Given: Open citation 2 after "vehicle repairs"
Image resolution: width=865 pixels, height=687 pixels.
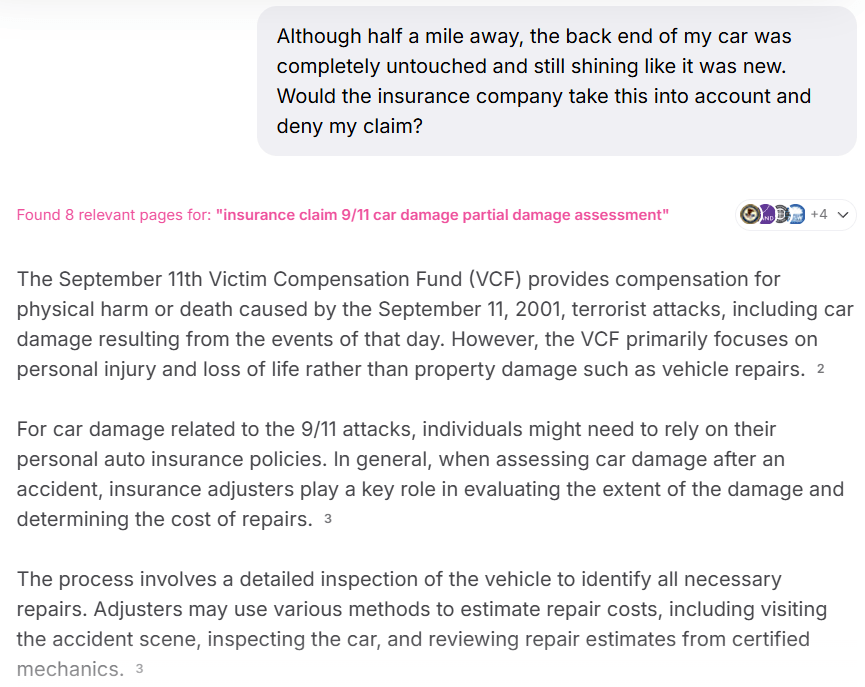Looking at the screenshot, I should pos(820,369).
